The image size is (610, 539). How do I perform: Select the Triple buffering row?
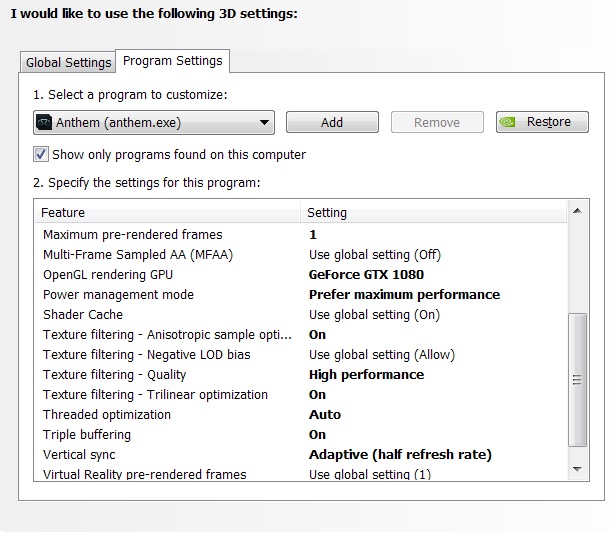[x=301, y=435]
